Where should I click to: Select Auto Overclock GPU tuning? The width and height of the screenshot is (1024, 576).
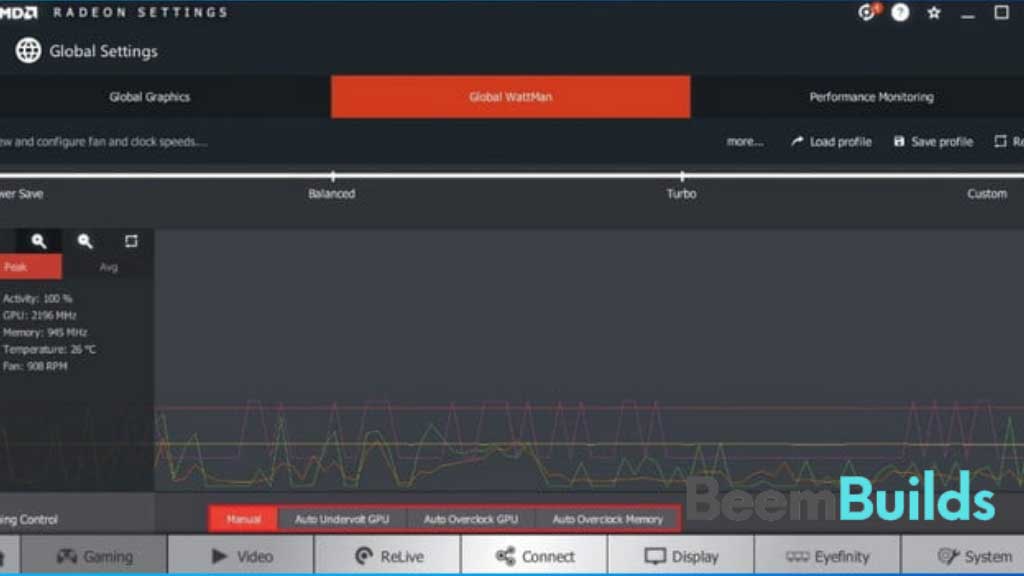click(x=471, y=519)
